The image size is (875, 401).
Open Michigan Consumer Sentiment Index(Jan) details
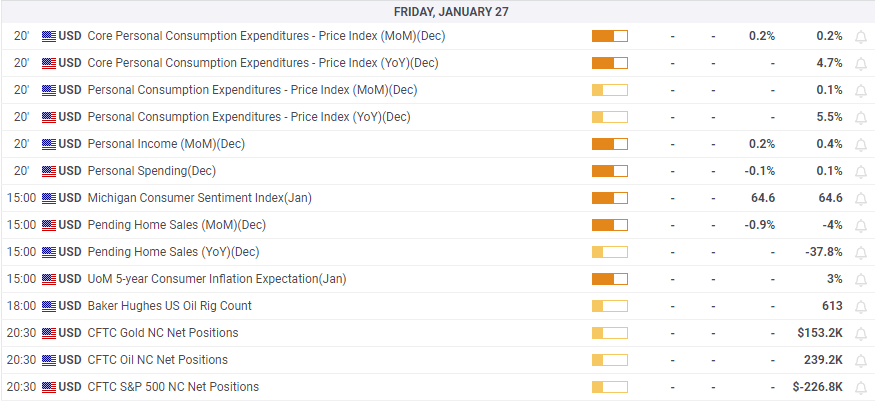coord(200,198)
